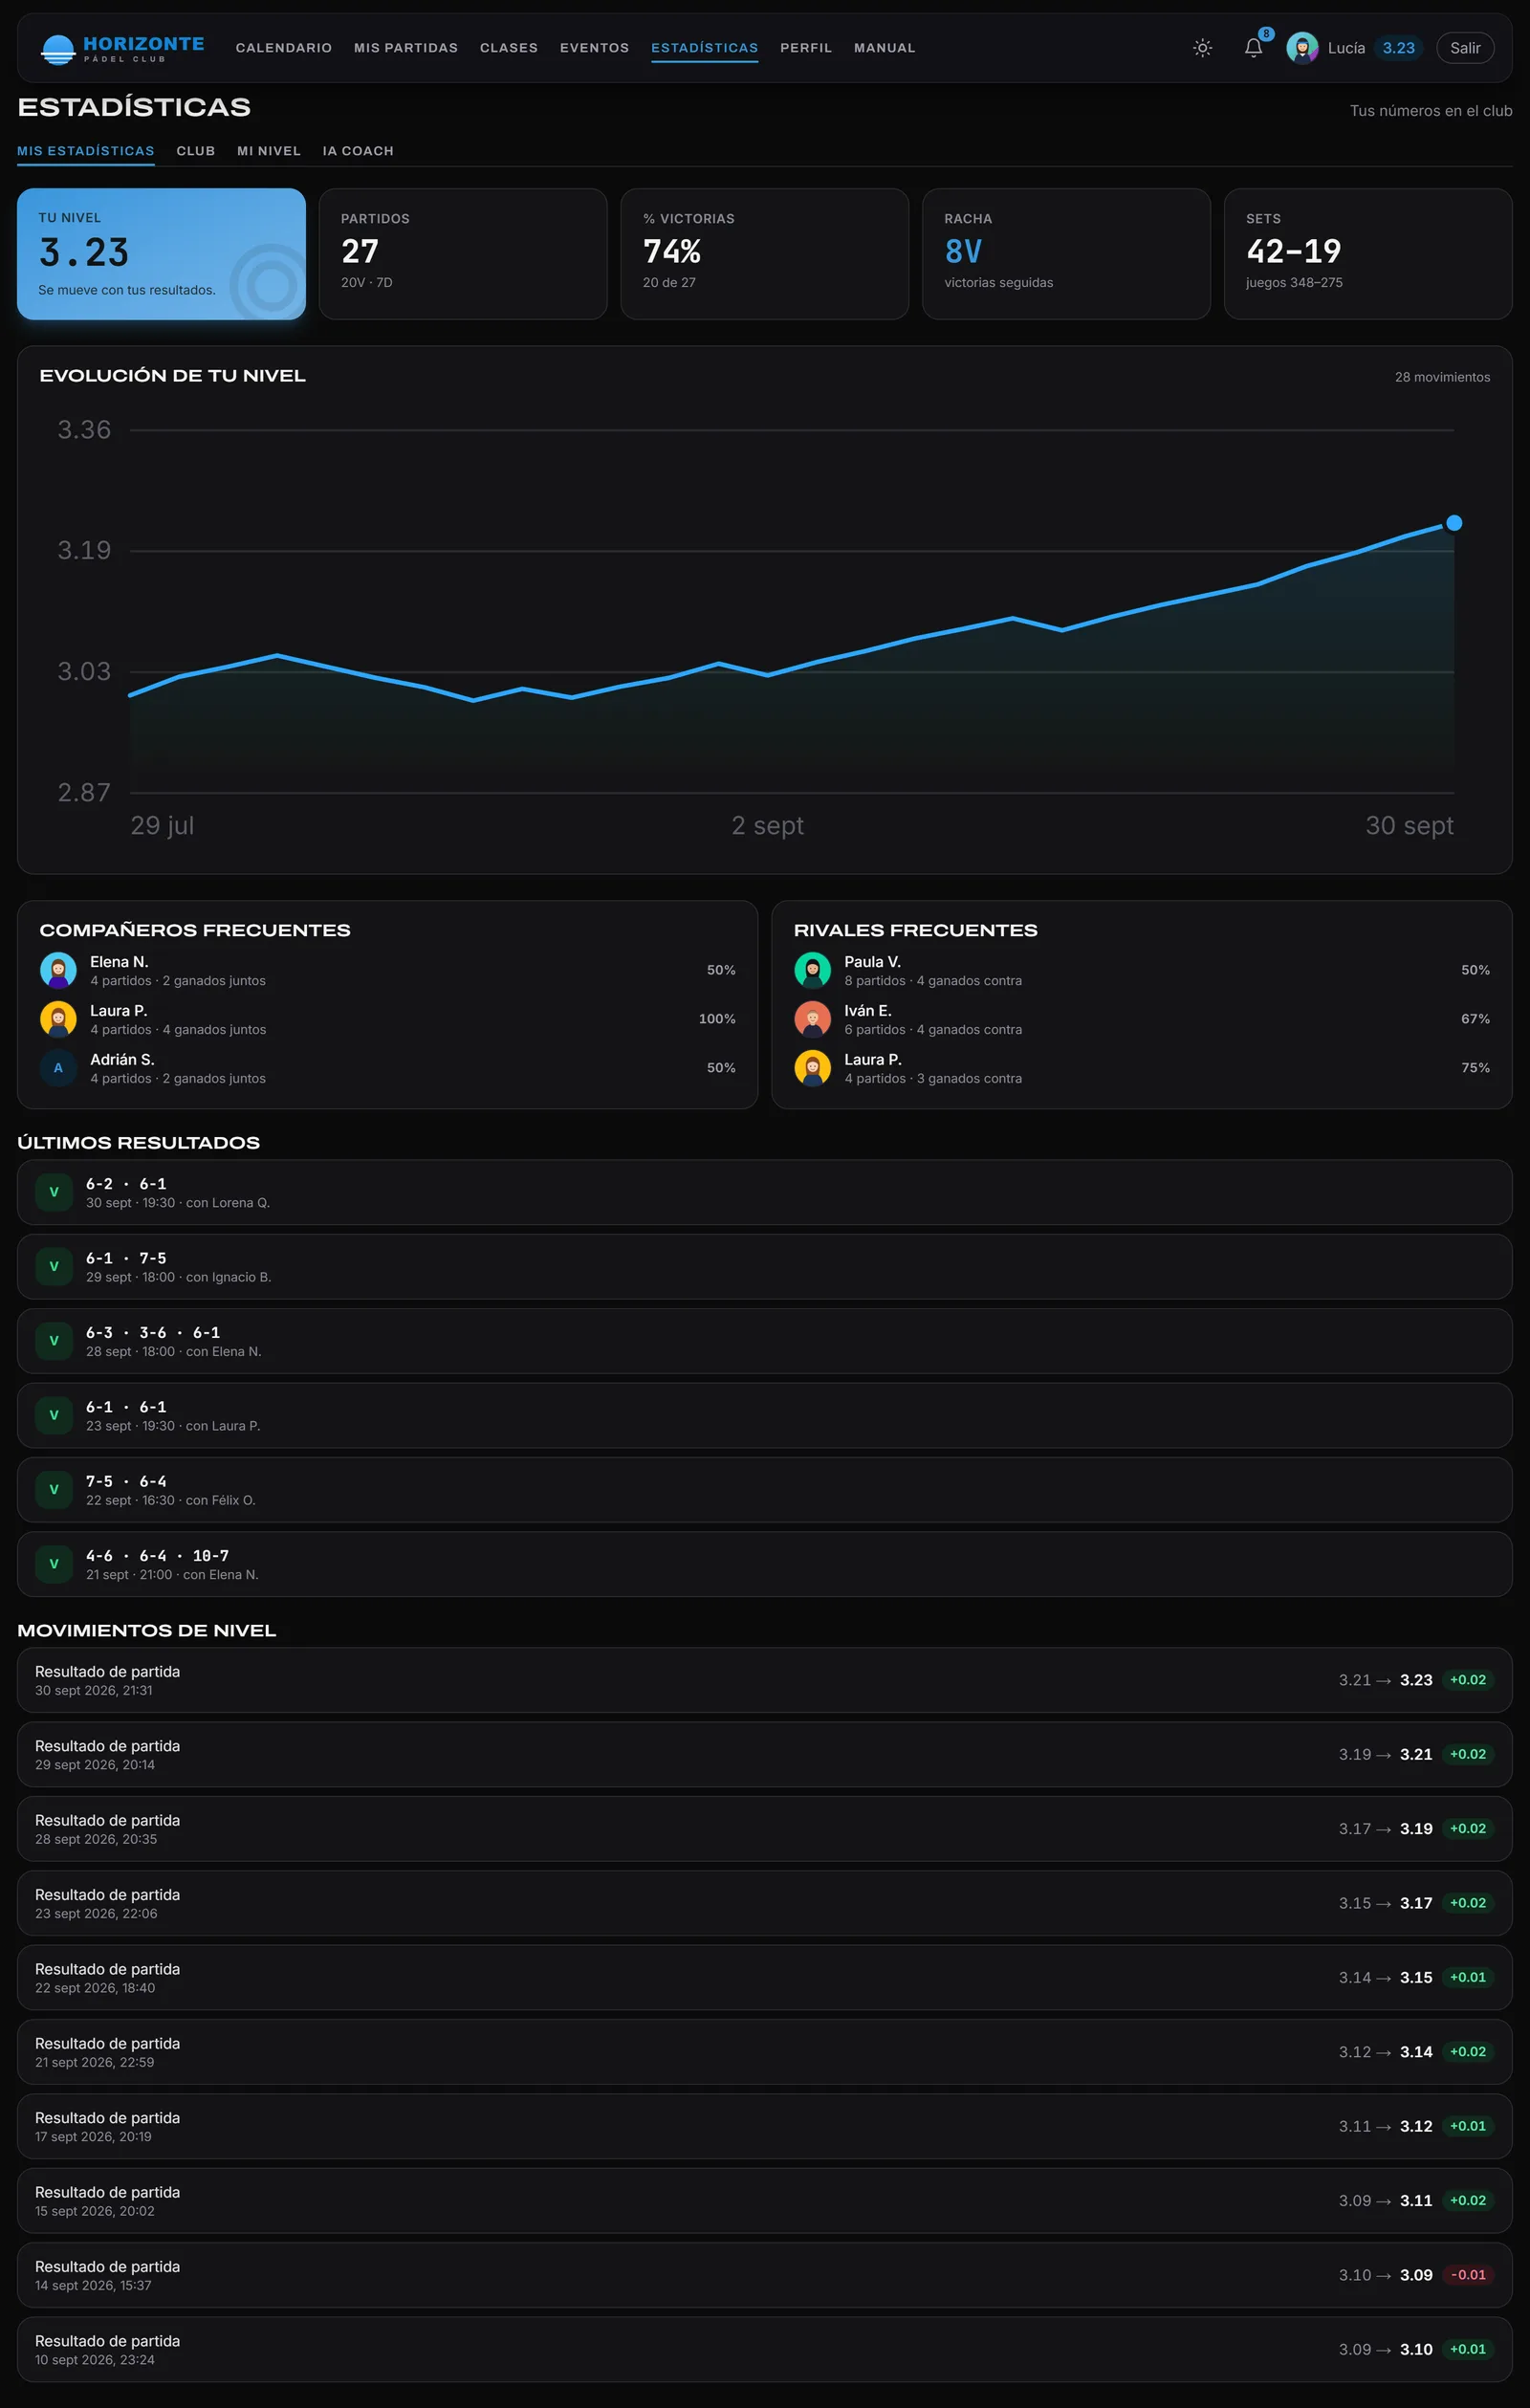Click the 3.23 level badge in header

coord(1398,48)
